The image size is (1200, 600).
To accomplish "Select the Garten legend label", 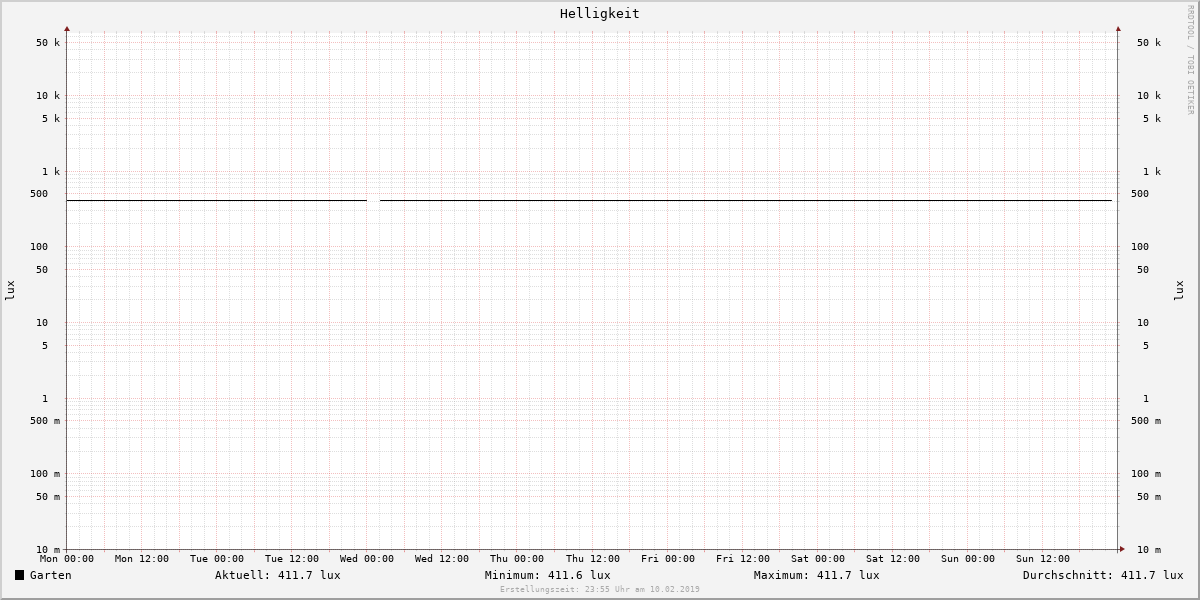I will coord(51,575).
